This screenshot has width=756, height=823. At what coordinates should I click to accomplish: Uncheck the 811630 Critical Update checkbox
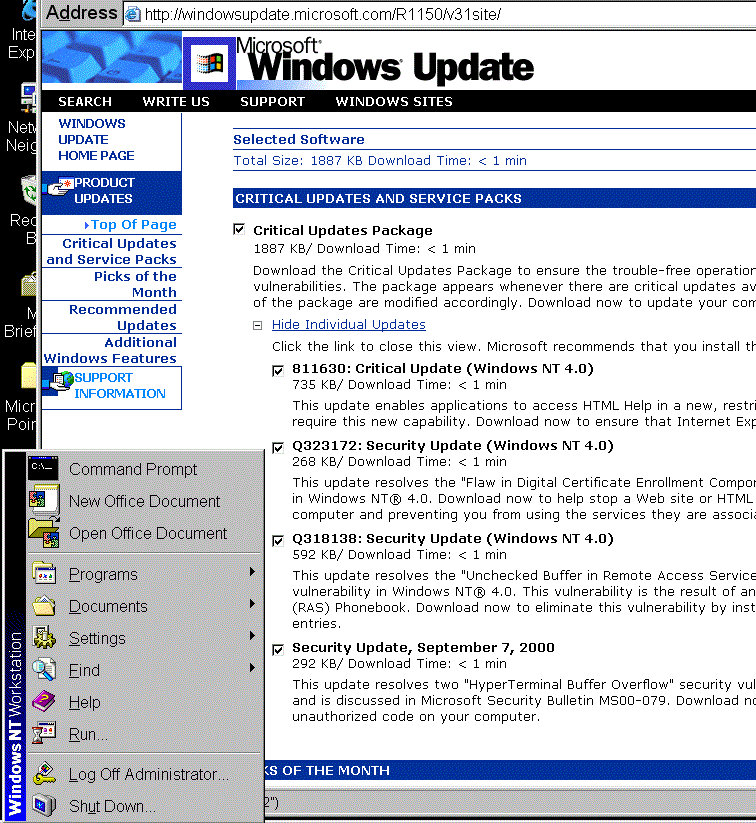coord(278,369)
